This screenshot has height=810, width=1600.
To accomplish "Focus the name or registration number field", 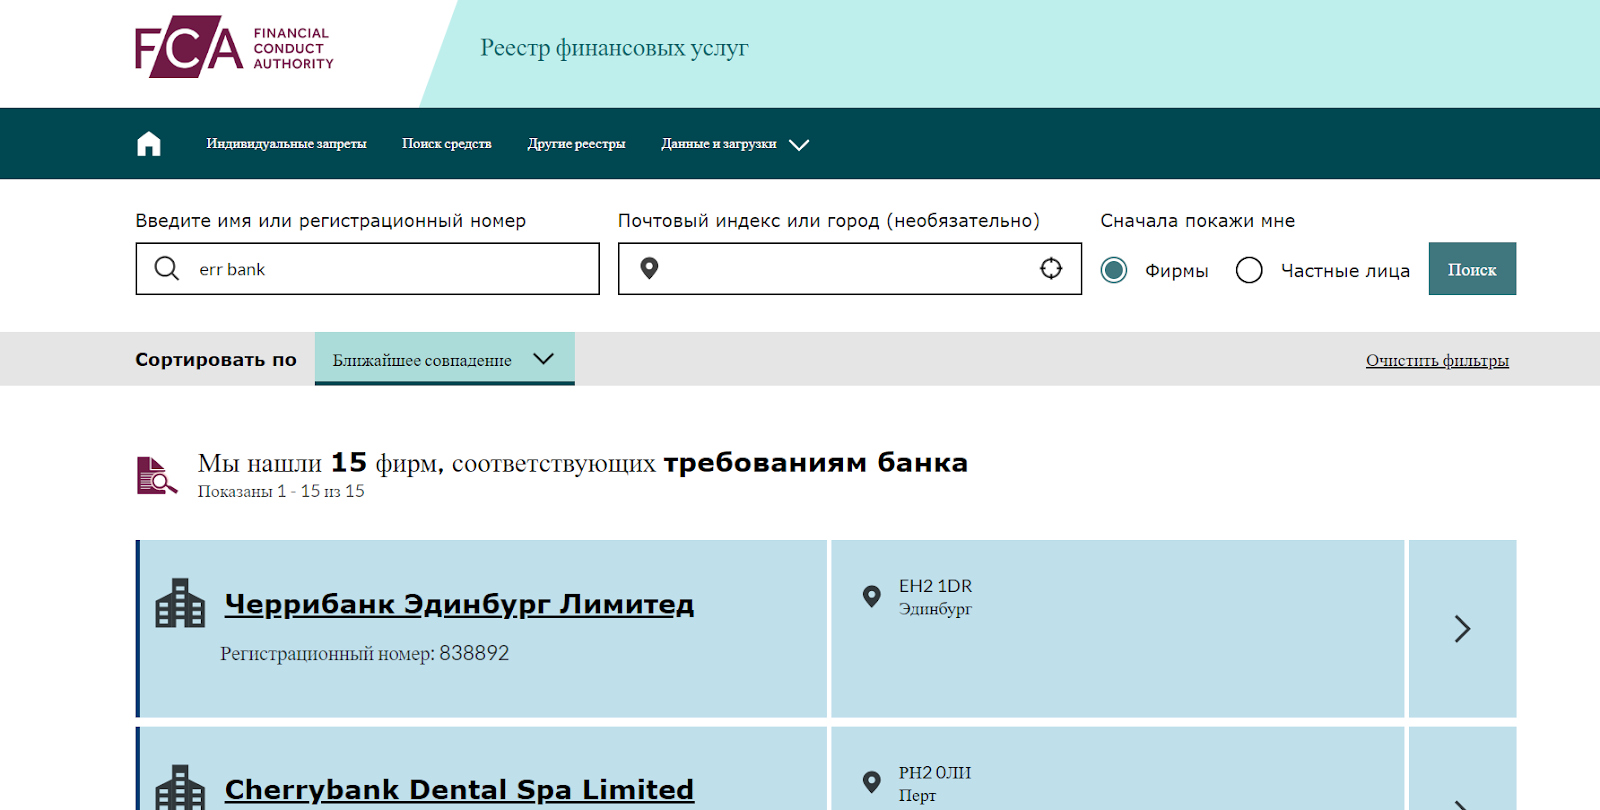I will (x=367, y=268).
